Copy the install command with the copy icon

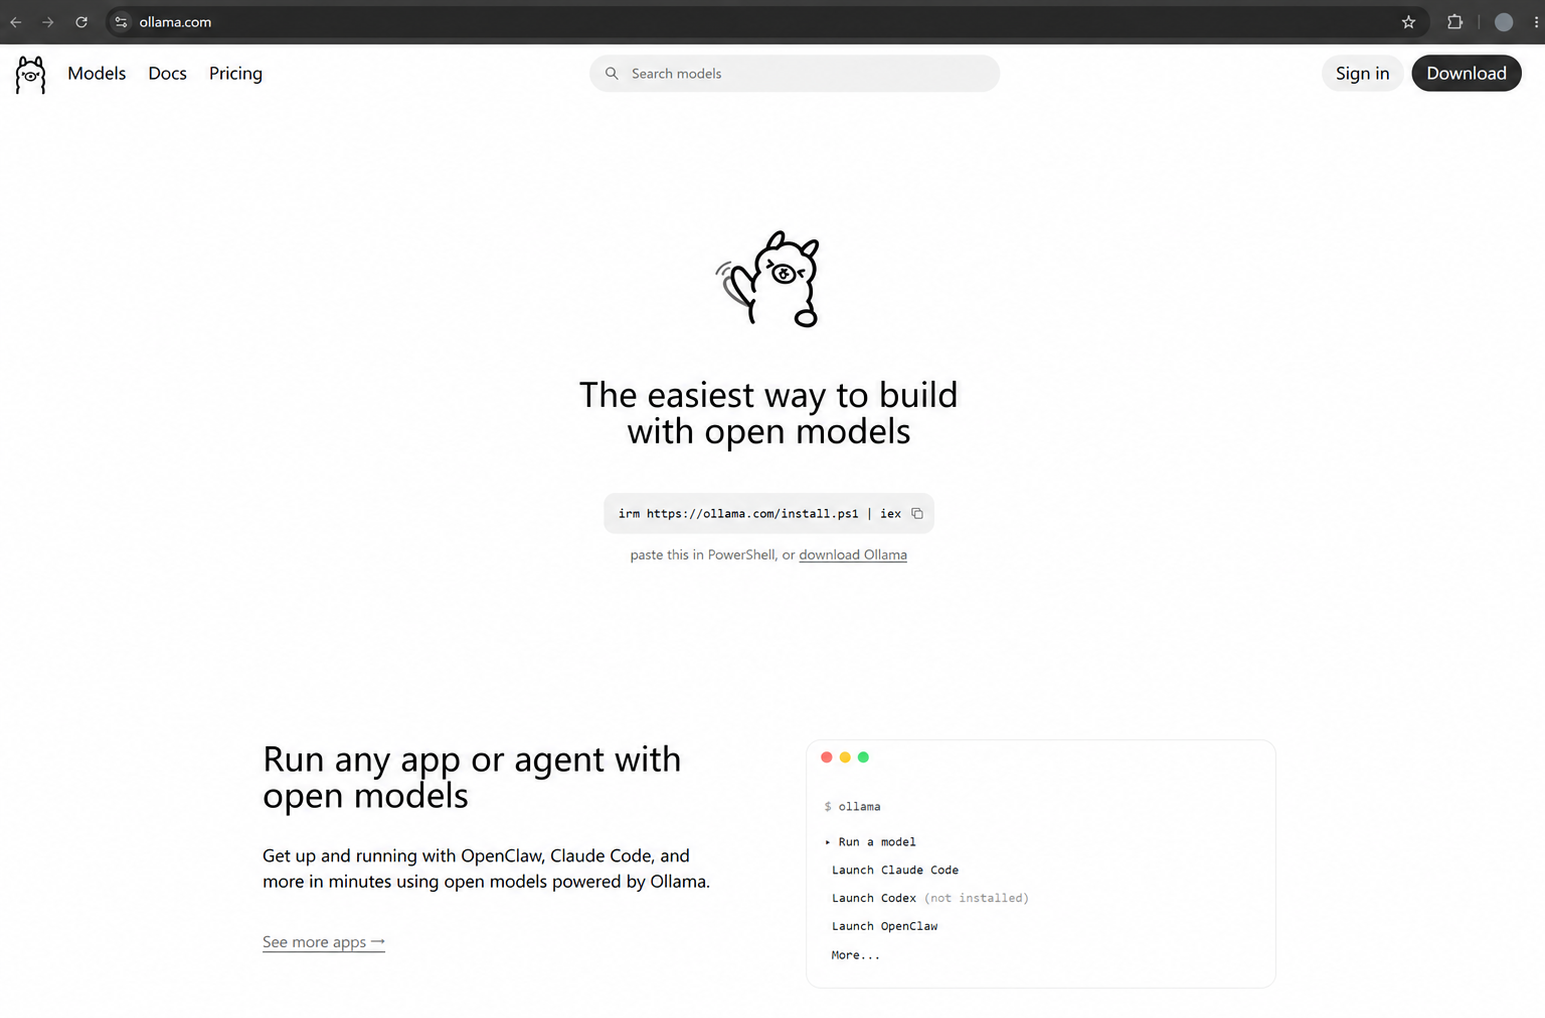[917, 513]
